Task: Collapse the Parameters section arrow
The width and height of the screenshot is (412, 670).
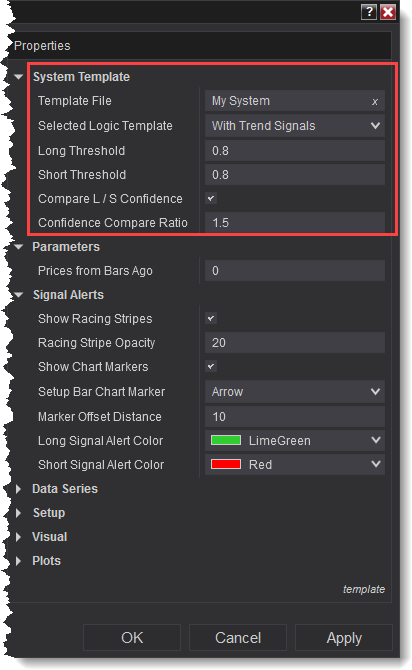Action: pyautogui.click(x=18, y=247)
